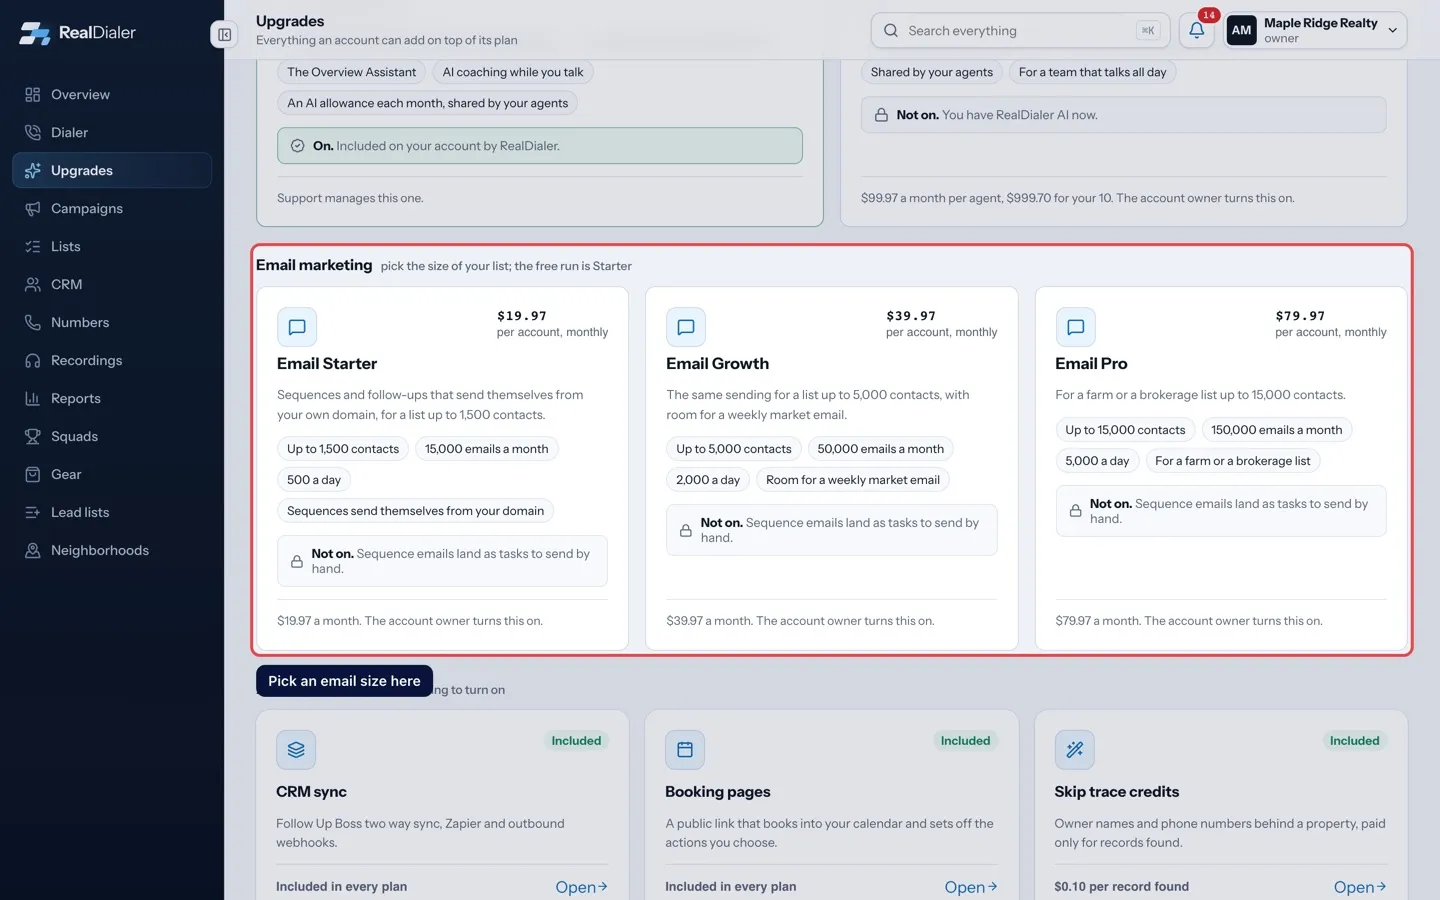Screen dimensions: 1440x900
Task: Go to Overview in the sidebar
Action: click(x=112, y=95)
